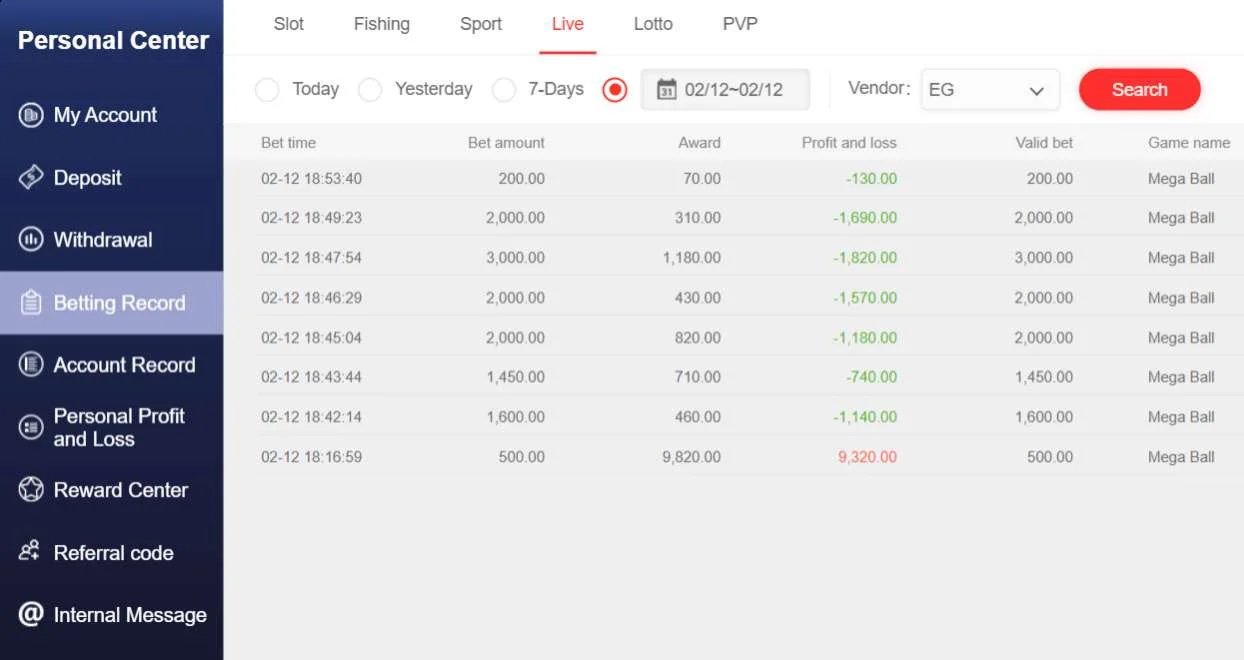Click the Bet time column header
The image size is (1244, 660).
[x=288, y=143]
